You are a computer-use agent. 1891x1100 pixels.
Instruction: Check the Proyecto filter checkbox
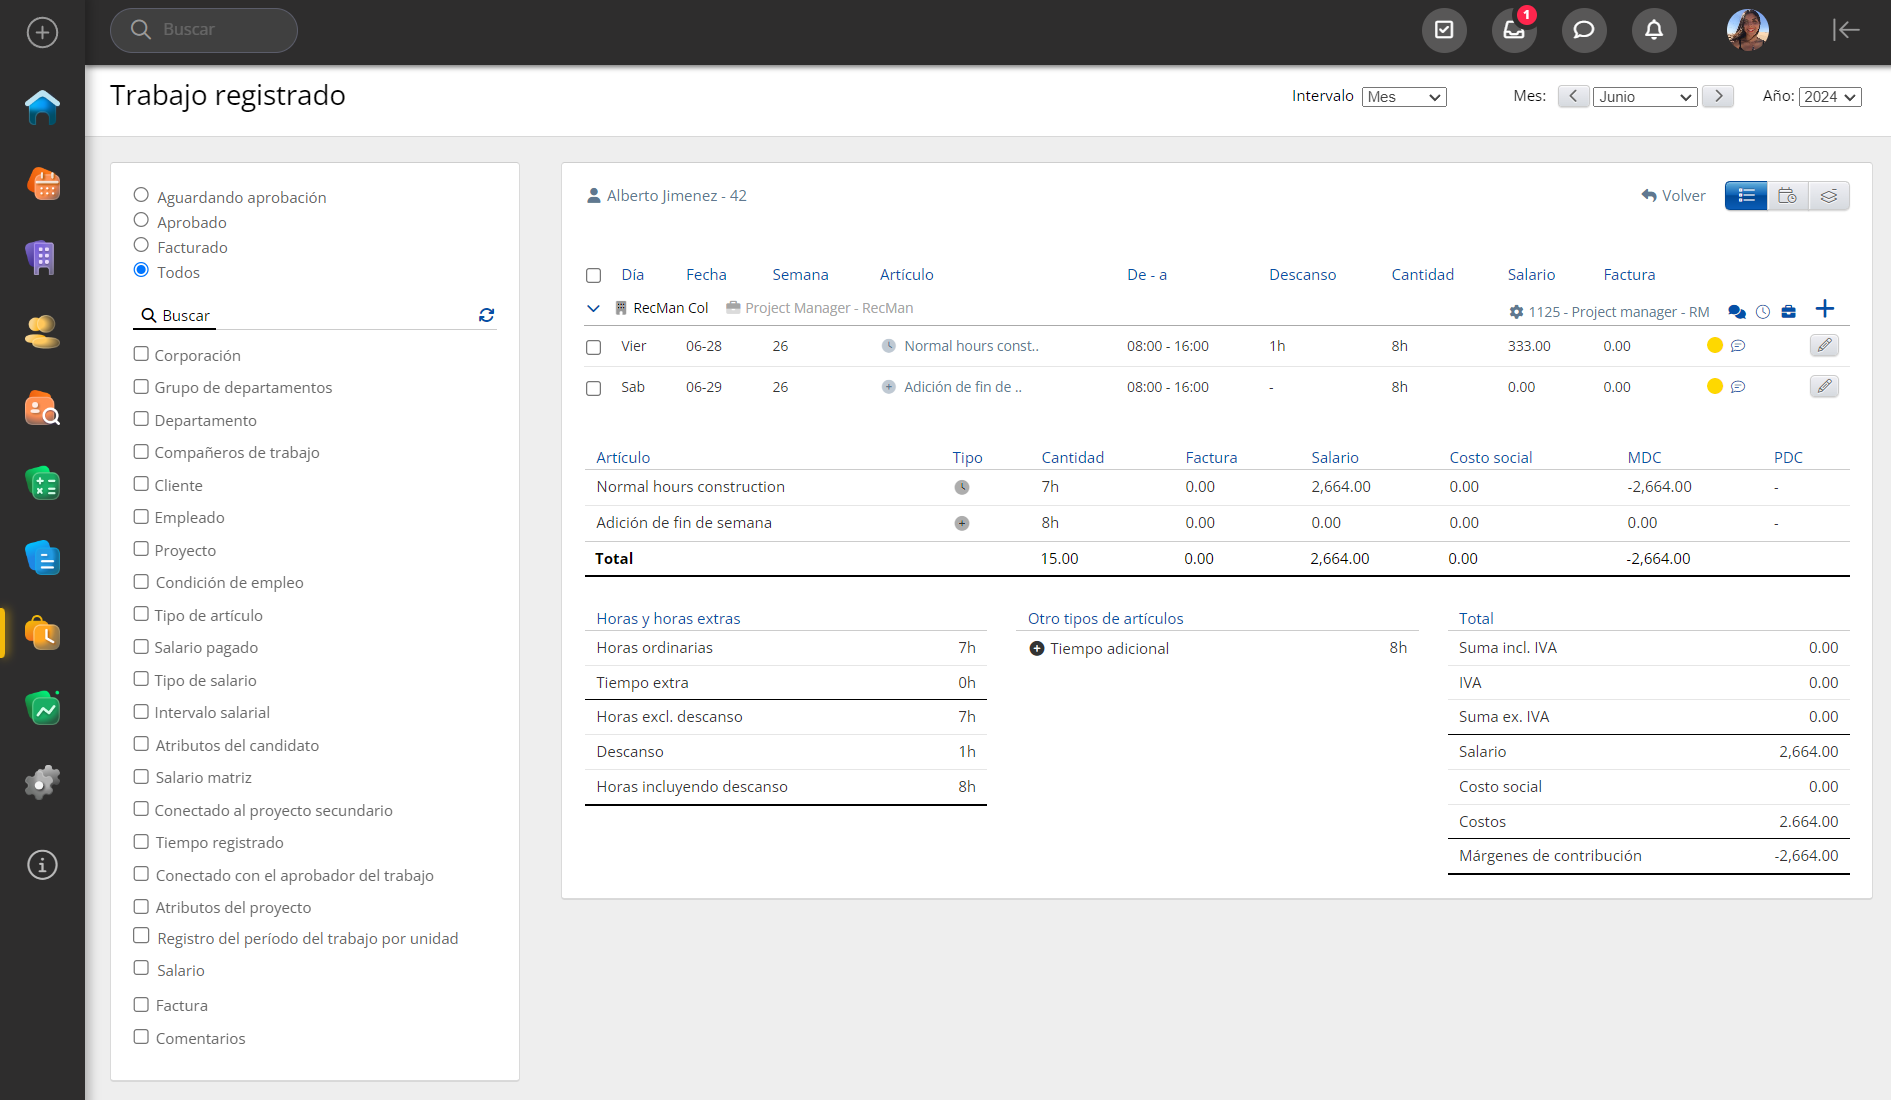click(141, 549)
